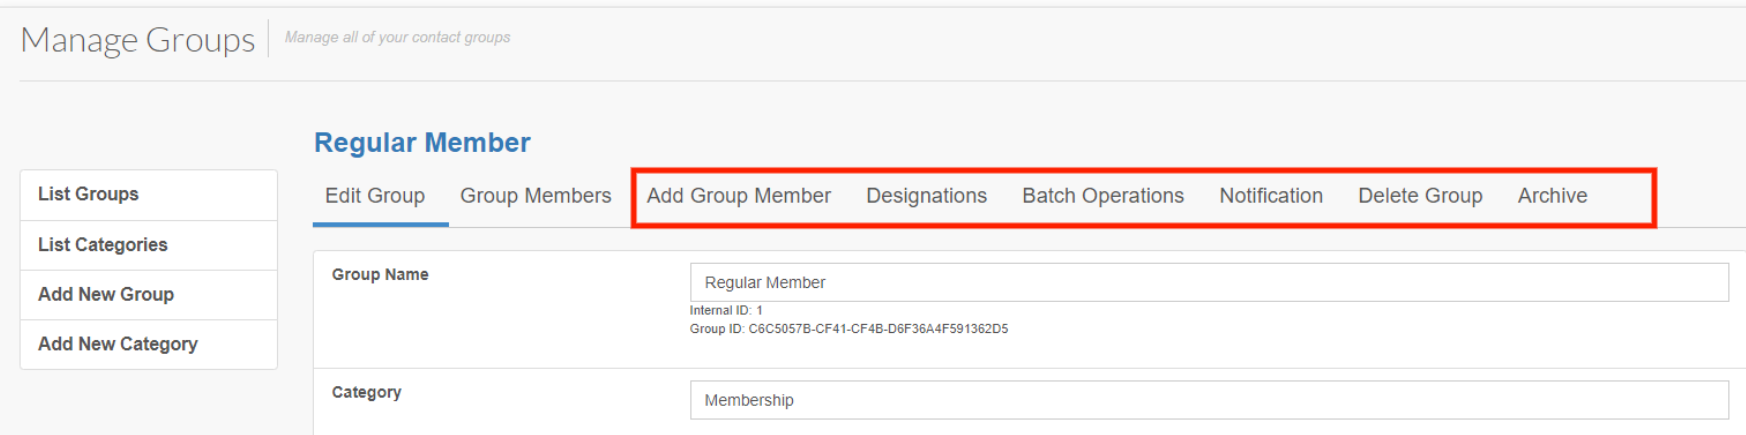Click the Internal ID text line
The image size is (1746, 435).
726,311
